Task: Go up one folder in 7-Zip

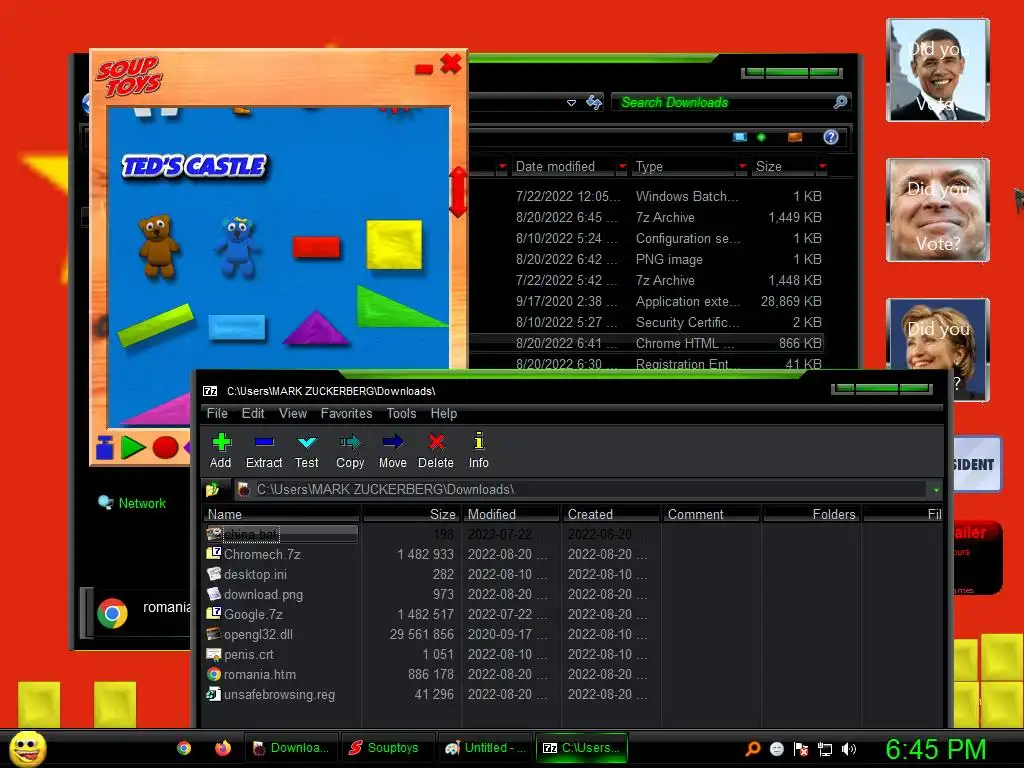Action: (x=212, y=489)
